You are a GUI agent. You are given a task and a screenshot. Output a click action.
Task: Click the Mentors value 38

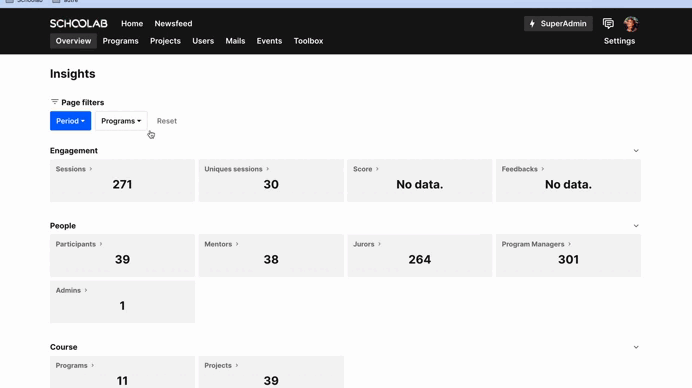click(271, 260)
